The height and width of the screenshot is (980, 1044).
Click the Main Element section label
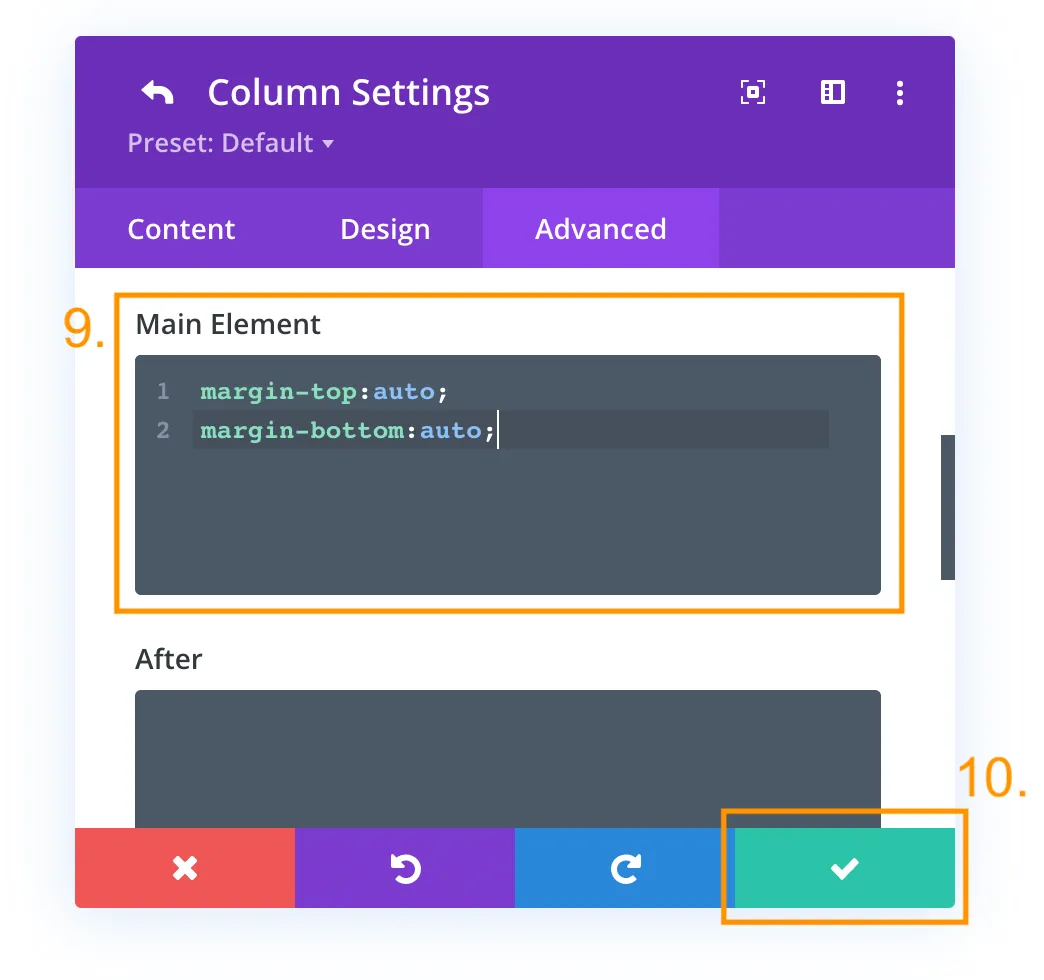228,324
